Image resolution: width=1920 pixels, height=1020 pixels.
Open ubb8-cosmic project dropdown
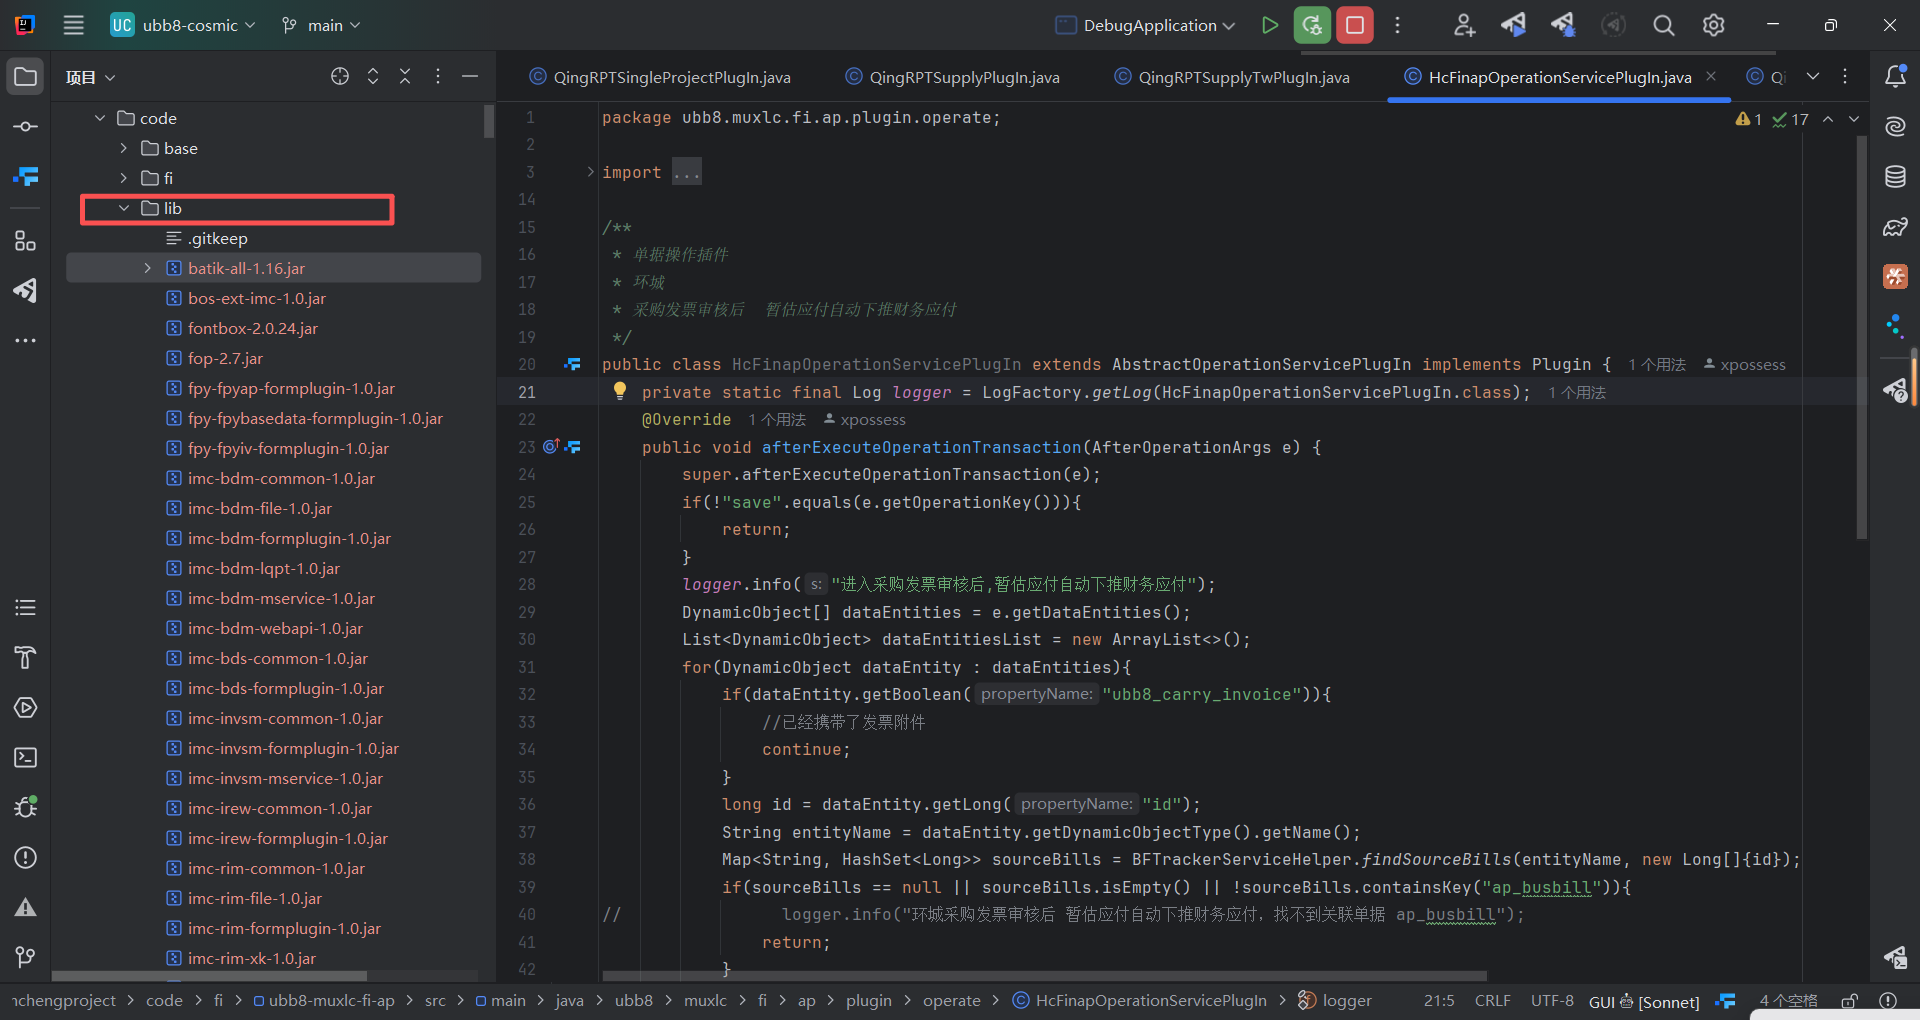(183, 25)
